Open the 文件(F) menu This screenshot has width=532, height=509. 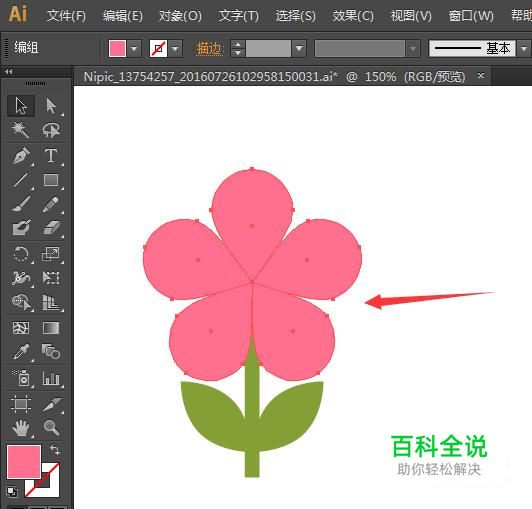coord(66,16)
